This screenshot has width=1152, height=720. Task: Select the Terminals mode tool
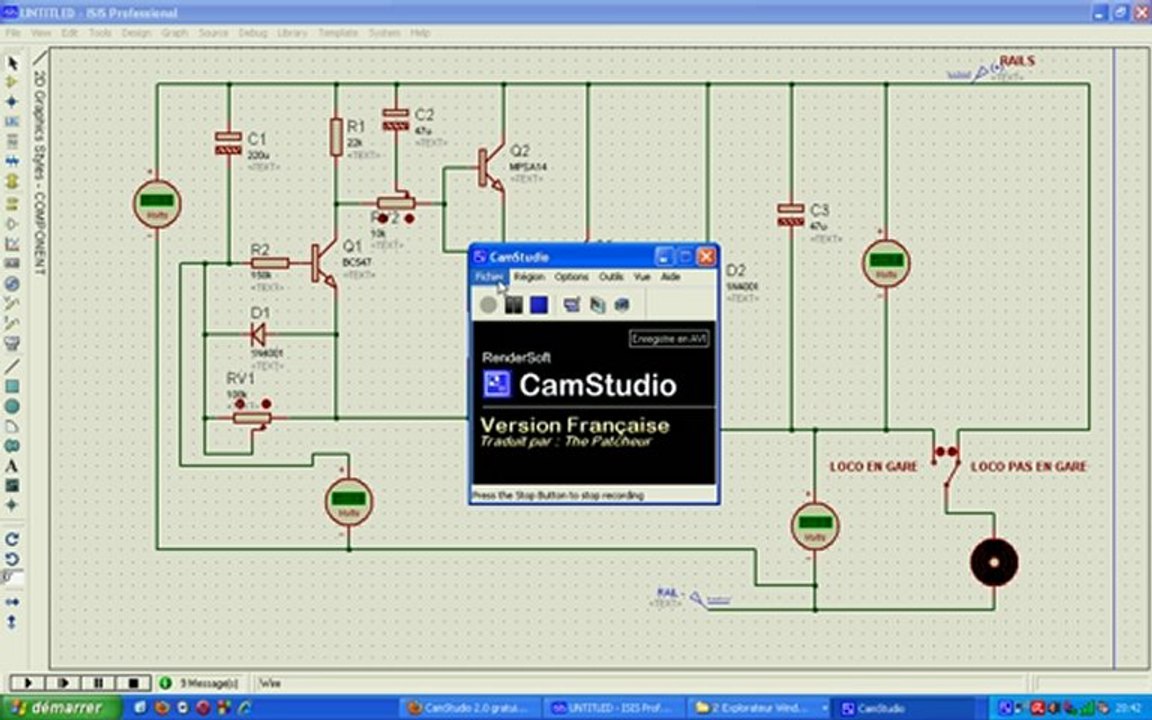[12, 204]
